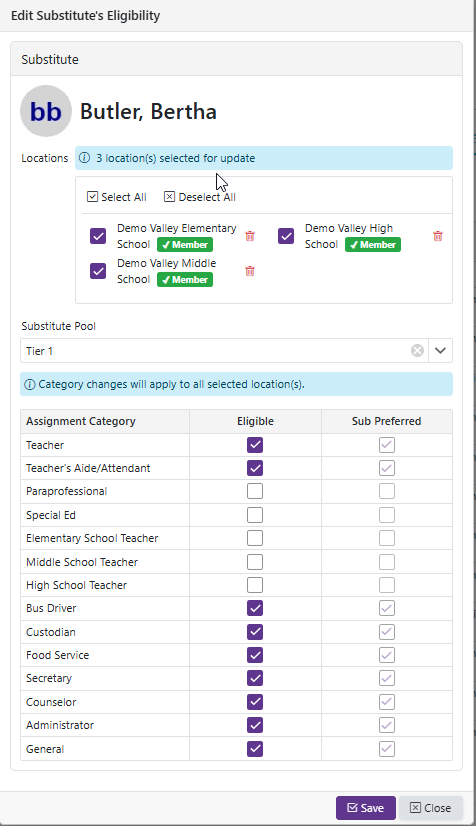This screenshot has width=476, height=826.
Task: Toggle Sub Preferred for Secretary
Action: [386, 678]
